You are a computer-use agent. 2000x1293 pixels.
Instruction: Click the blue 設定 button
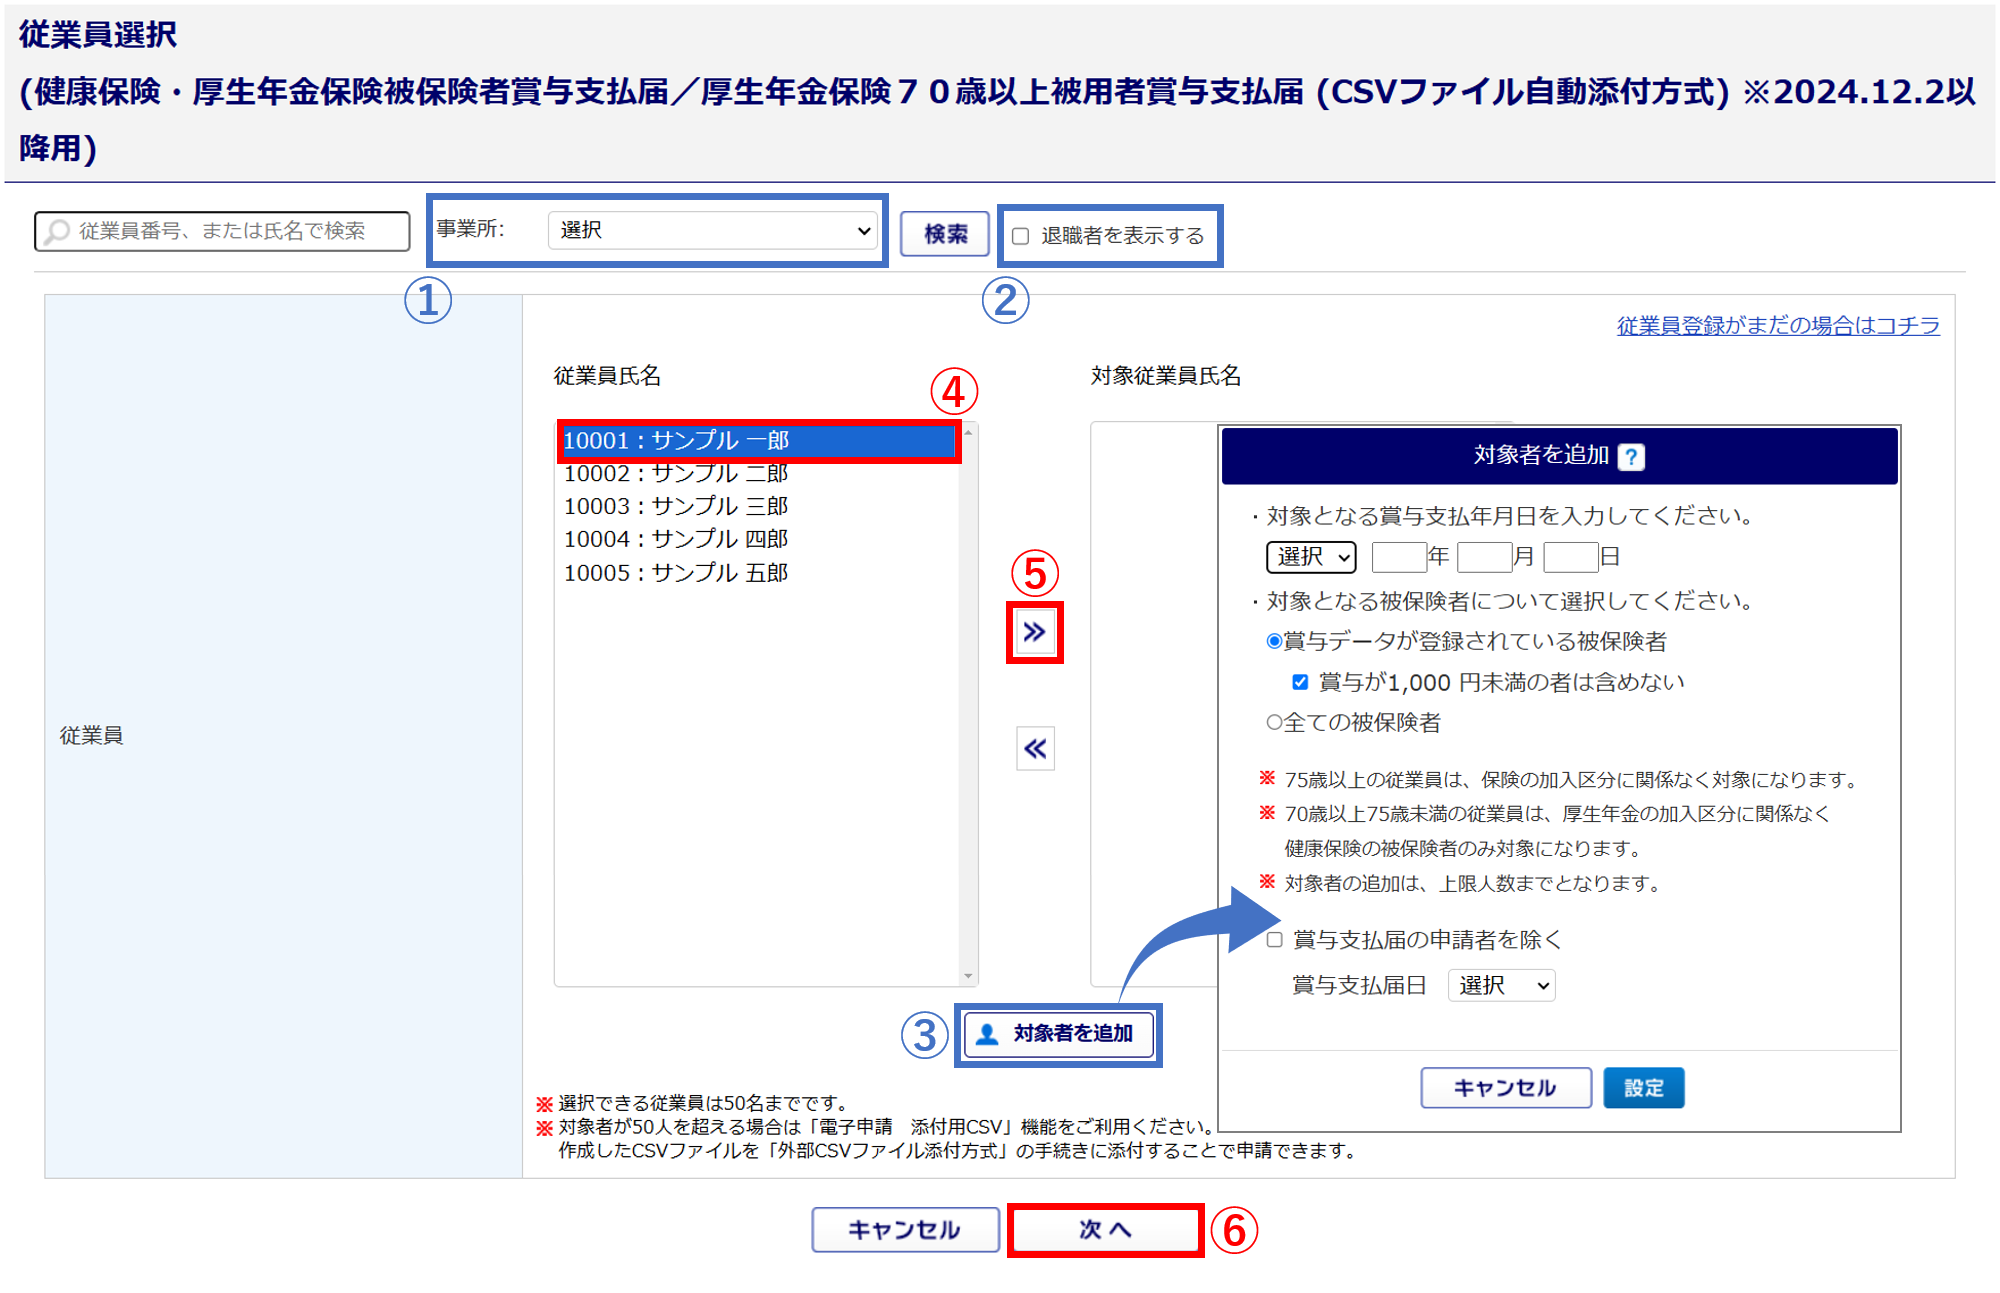point(1643,1088)
